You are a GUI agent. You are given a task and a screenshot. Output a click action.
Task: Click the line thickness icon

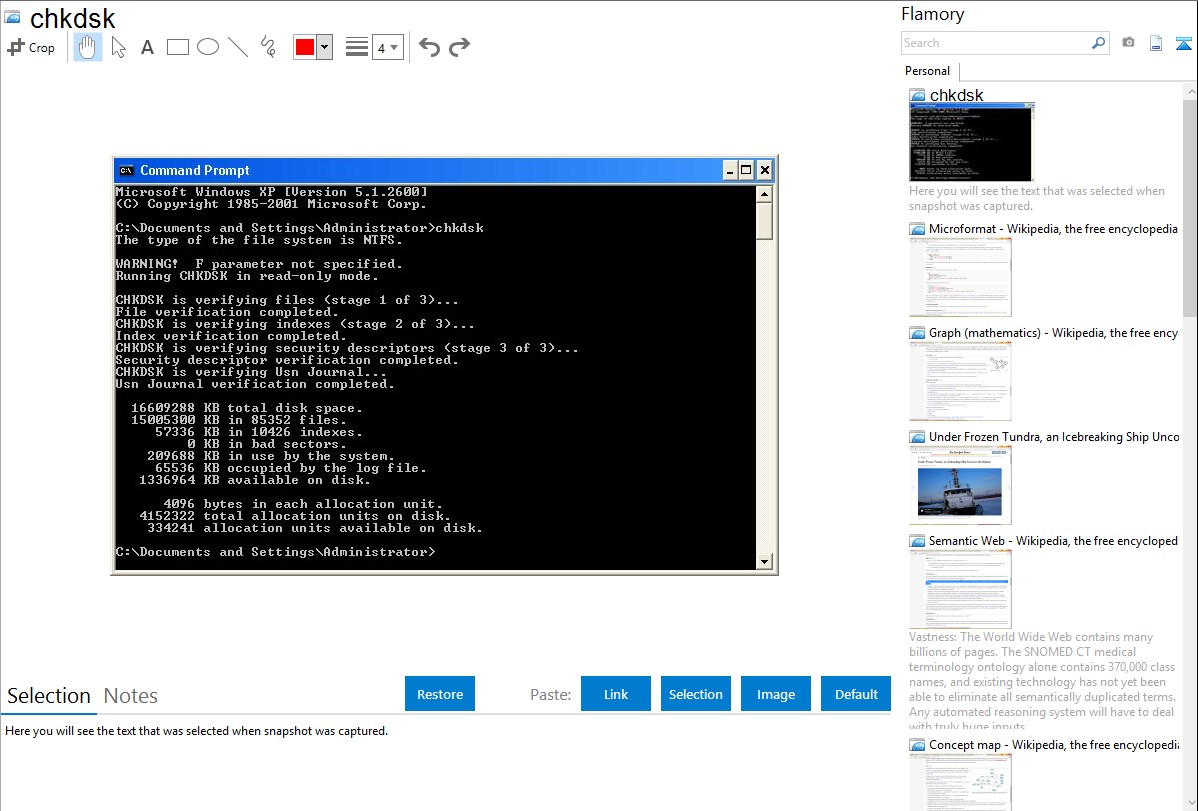tap(357, 47)
